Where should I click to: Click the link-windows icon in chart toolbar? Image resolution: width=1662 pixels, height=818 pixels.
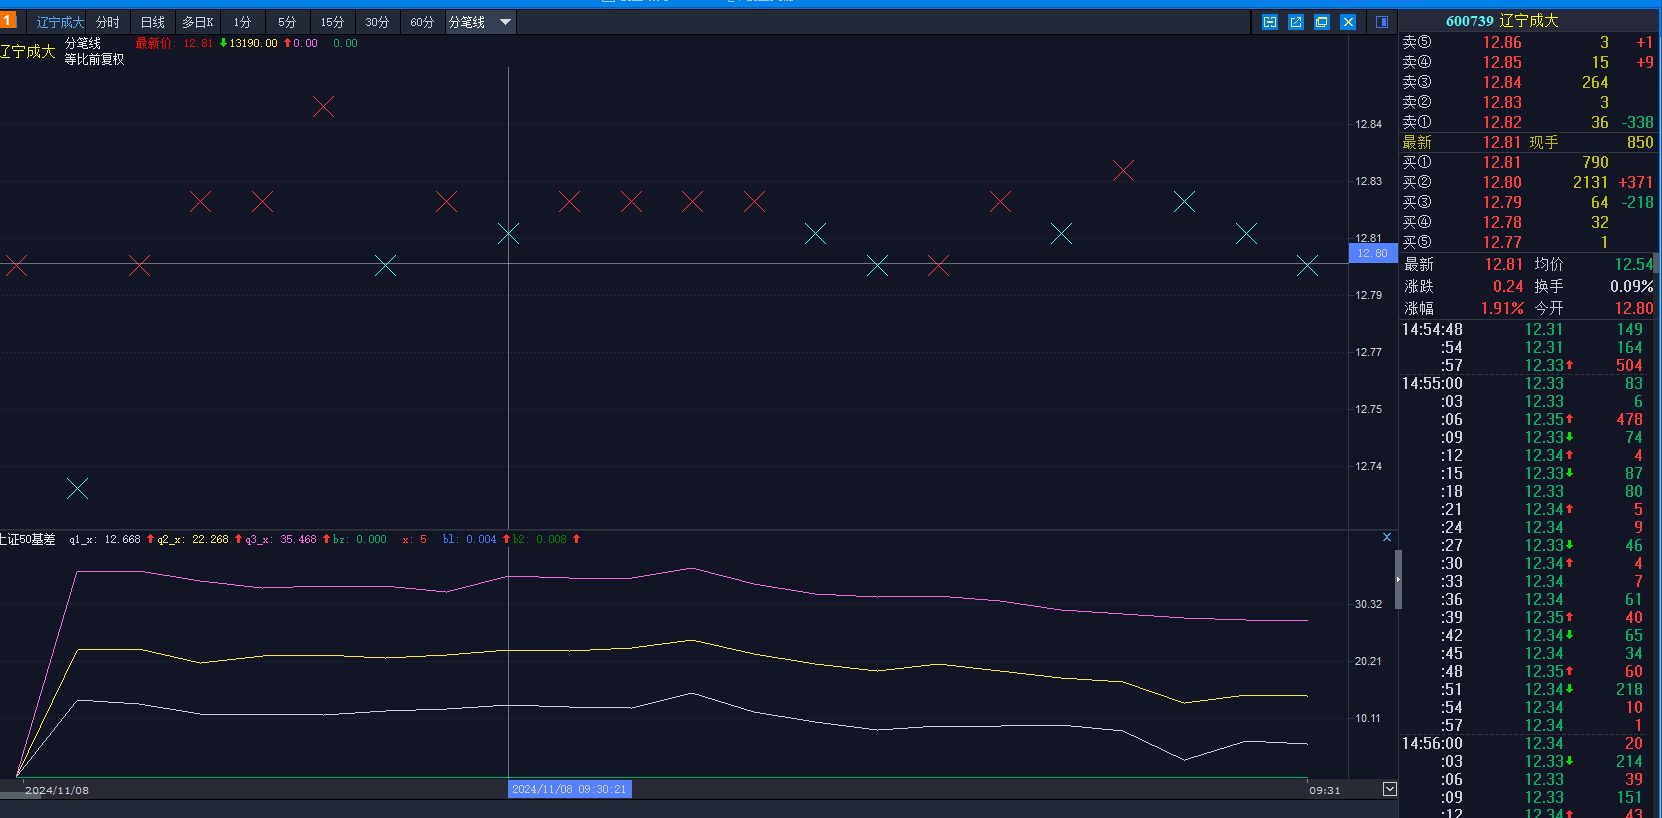tap(1269, 22)
